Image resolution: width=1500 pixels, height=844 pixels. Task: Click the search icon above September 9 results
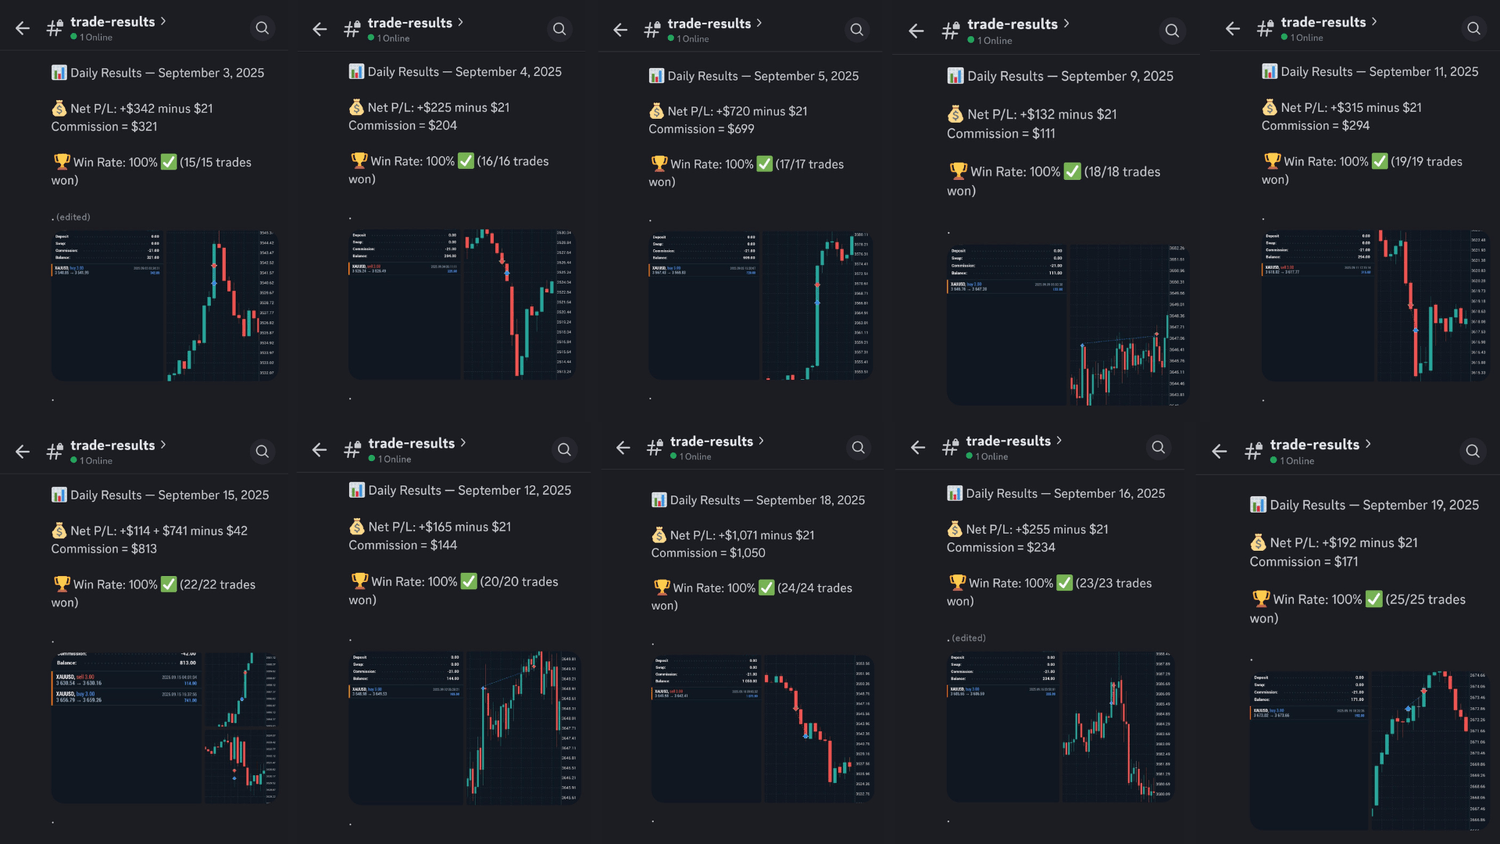[1172, 31]
